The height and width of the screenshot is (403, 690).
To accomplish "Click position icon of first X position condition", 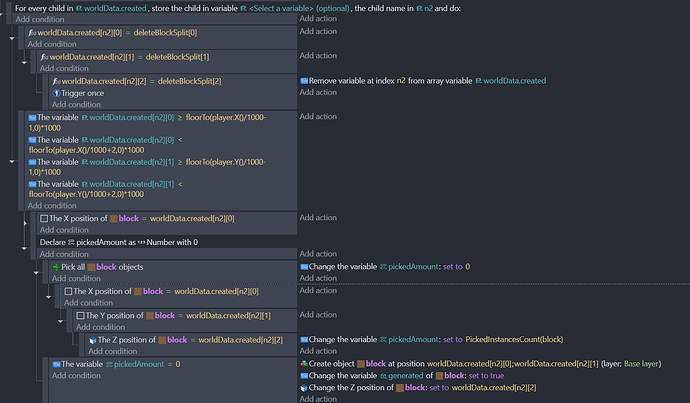I will [44, 218].
